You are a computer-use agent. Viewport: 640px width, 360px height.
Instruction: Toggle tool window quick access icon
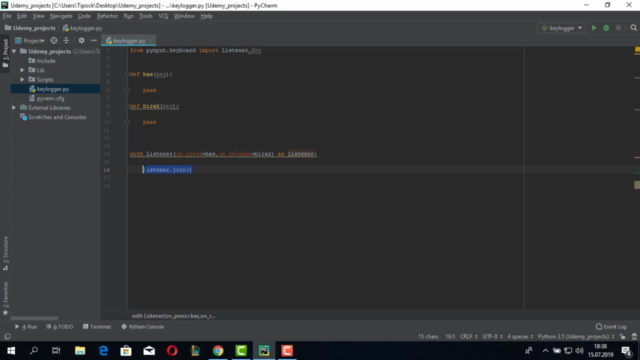click(7, 337)
